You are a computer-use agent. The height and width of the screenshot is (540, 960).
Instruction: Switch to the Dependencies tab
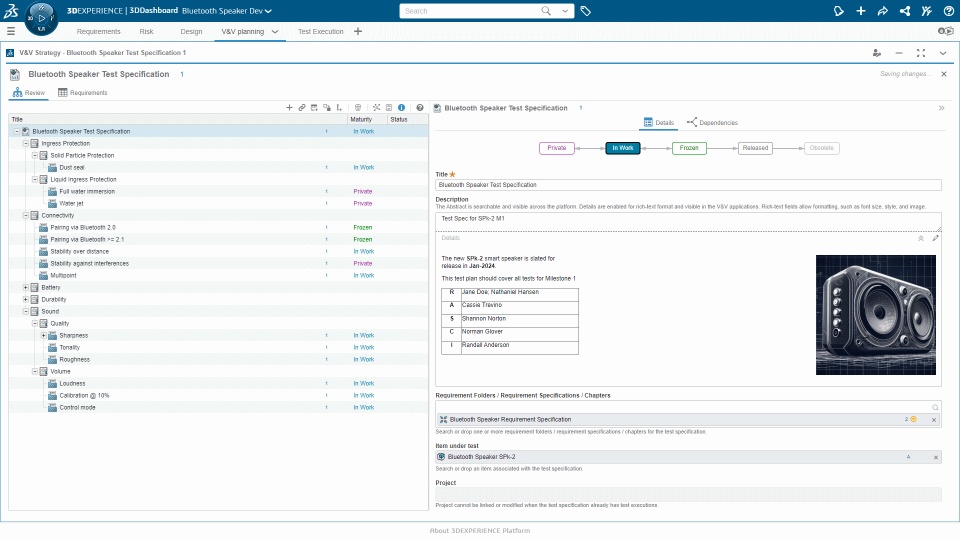712,122
